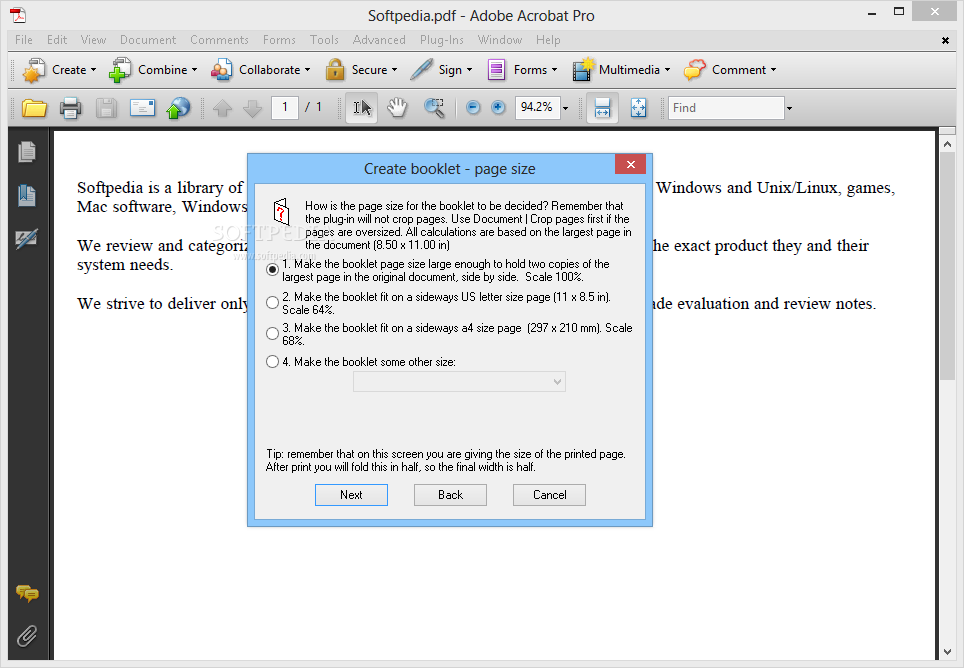
Task: Open the Comments panel in sidebar
Action: point(27,593)
